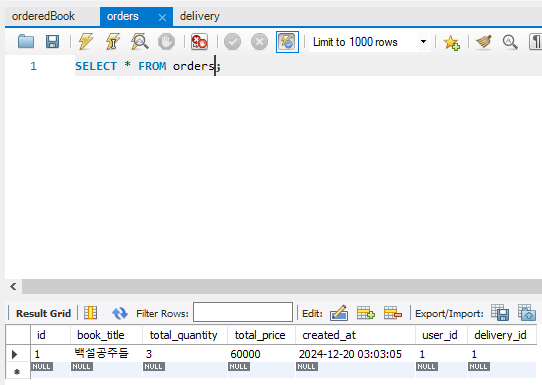Select the cell with book title 백설공주들
The height and width of the screenshot is (385, 542).
click(106, 354)
